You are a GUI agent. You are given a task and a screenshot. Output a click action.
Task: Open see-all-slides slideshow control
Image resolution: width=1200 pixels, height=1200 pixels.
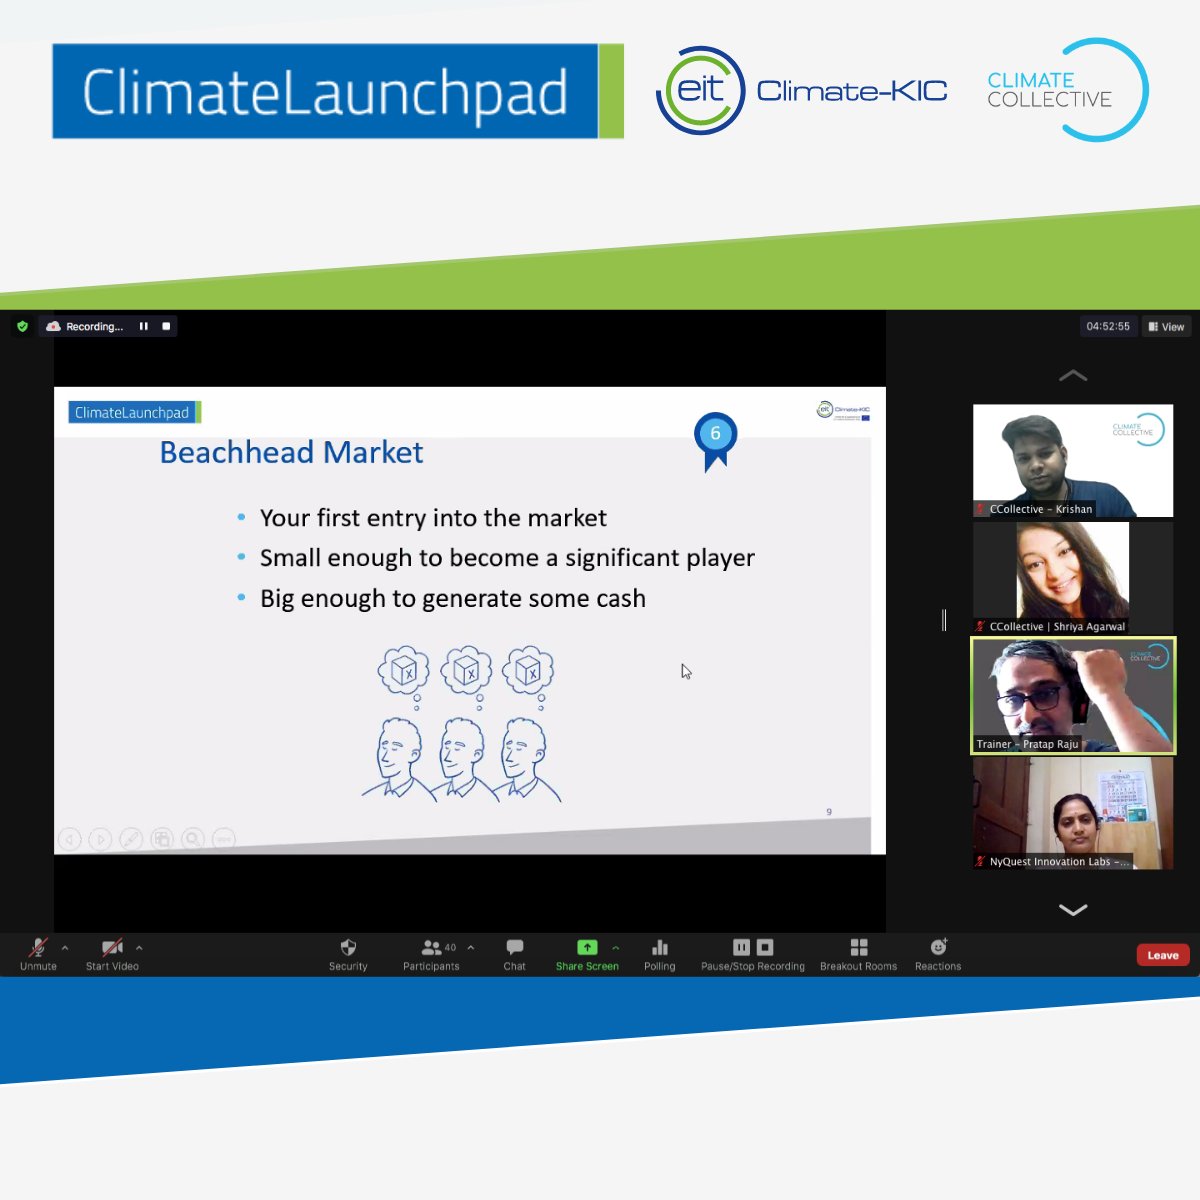(x=162, y=839)
